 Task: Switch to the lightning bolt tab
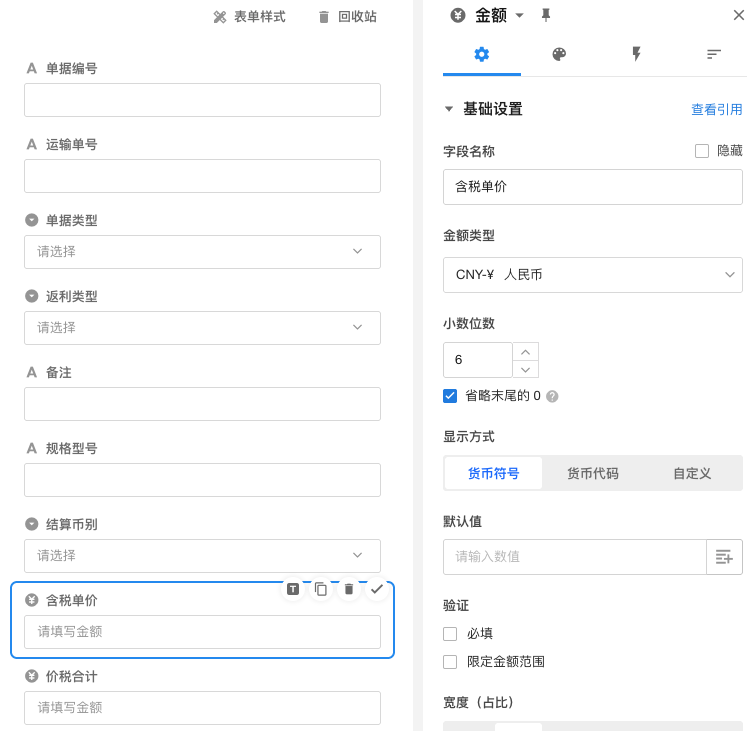point(636,54)
